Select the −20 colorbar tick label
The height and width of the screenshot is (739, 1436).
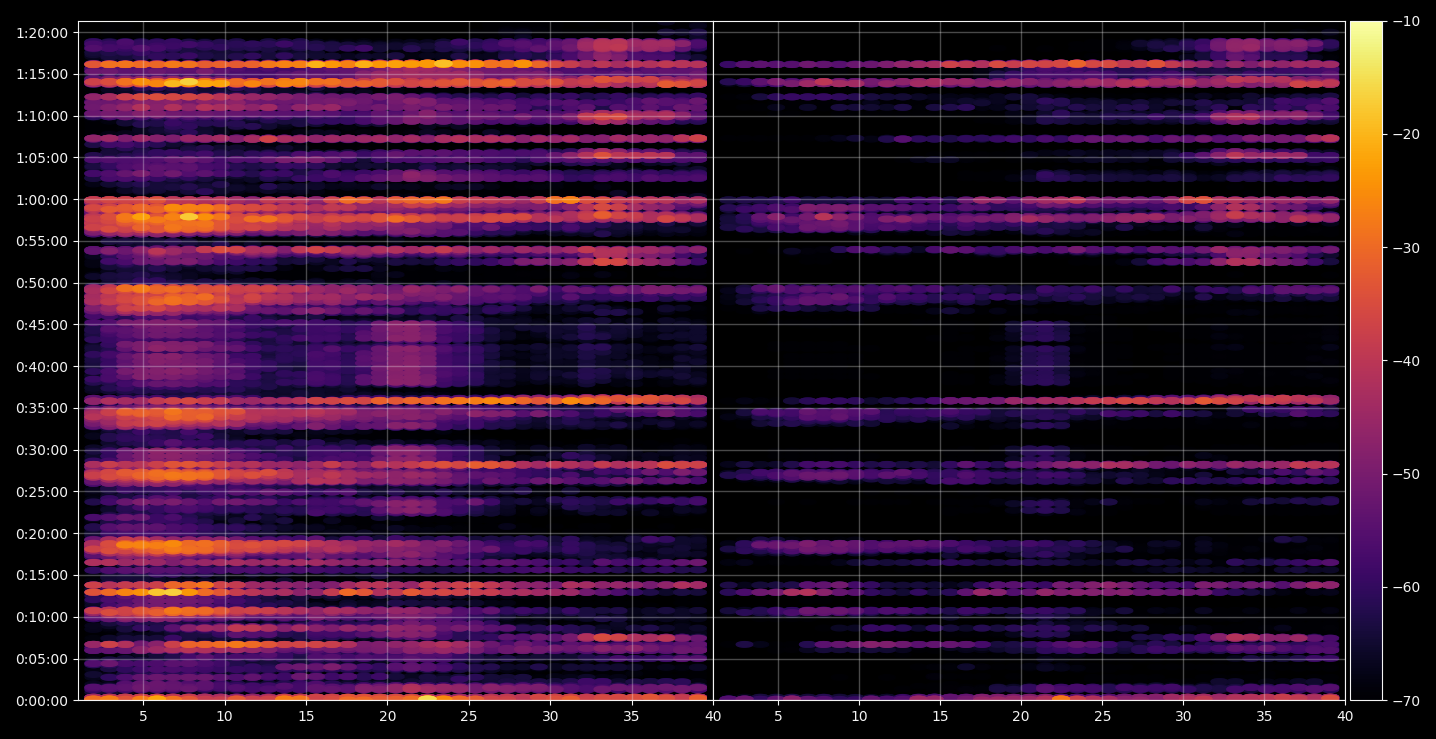pyautogui.click(x=1405, y=135)
